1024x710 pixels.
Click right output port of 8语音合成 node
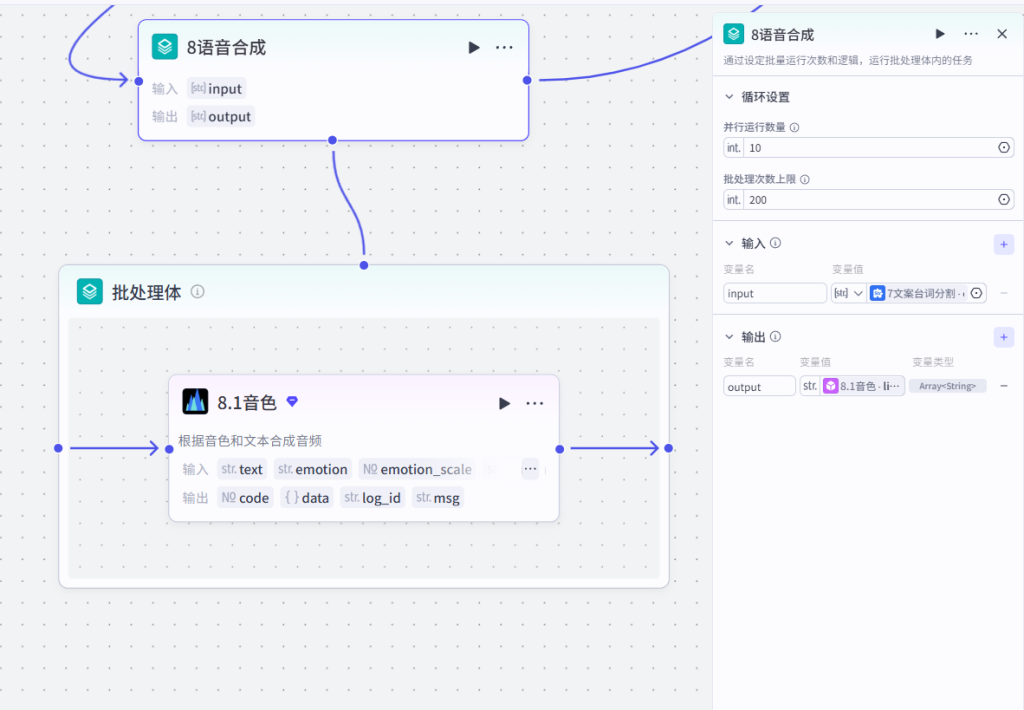(527, 80)
